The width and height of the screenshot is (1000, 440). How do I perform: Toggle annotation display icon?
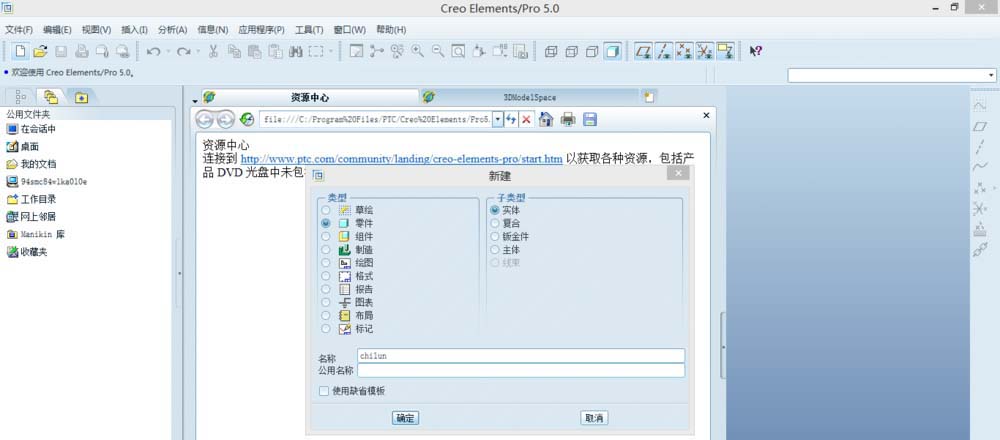[x=724, y=52]
